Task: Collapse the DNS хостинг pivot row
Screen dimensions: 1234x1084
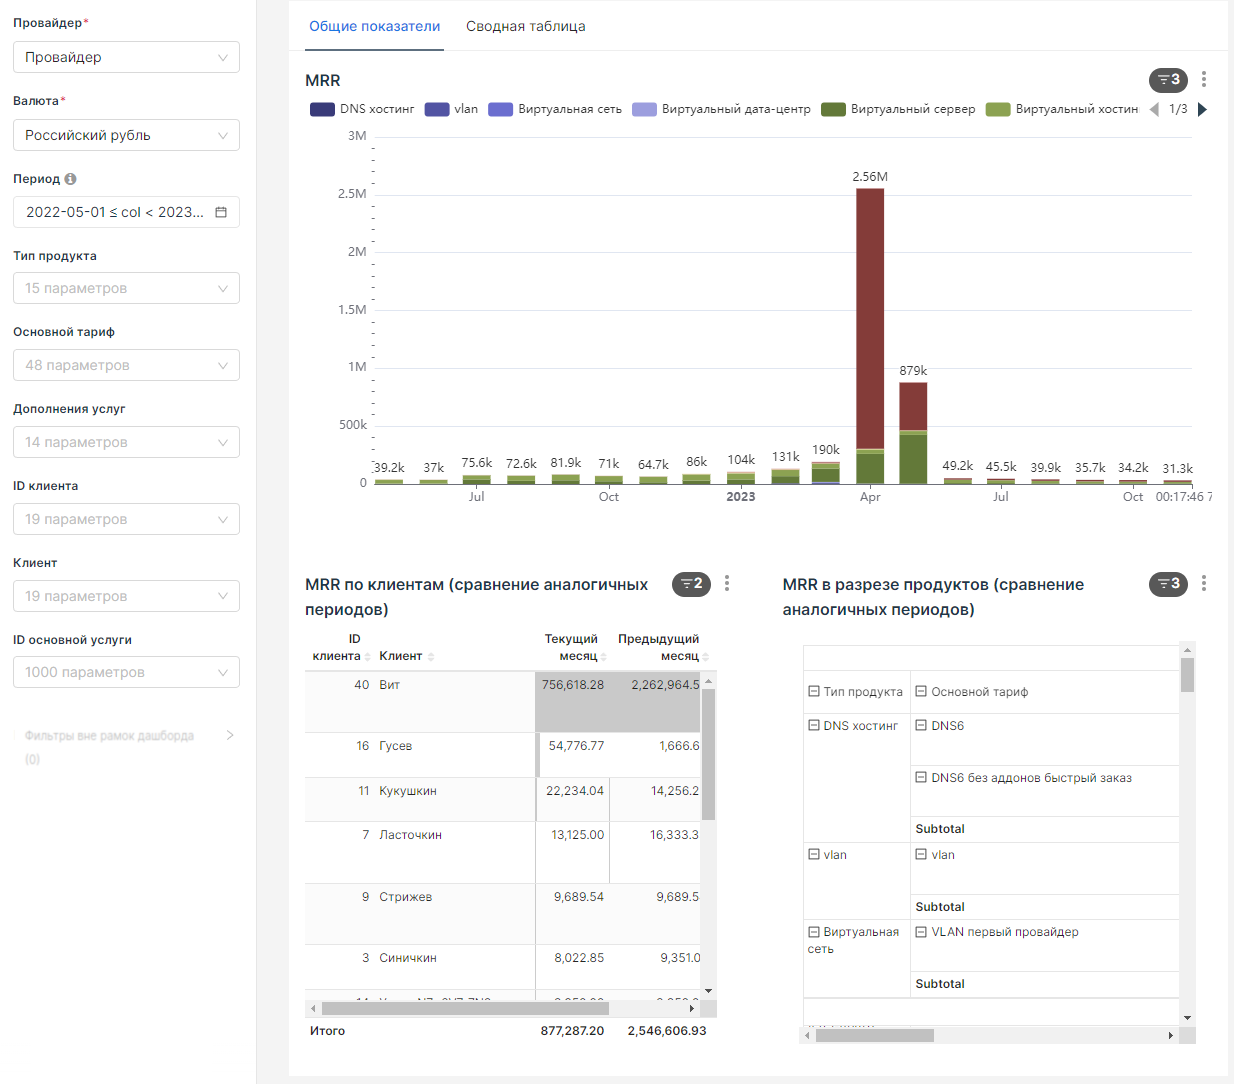Action: 814,726
